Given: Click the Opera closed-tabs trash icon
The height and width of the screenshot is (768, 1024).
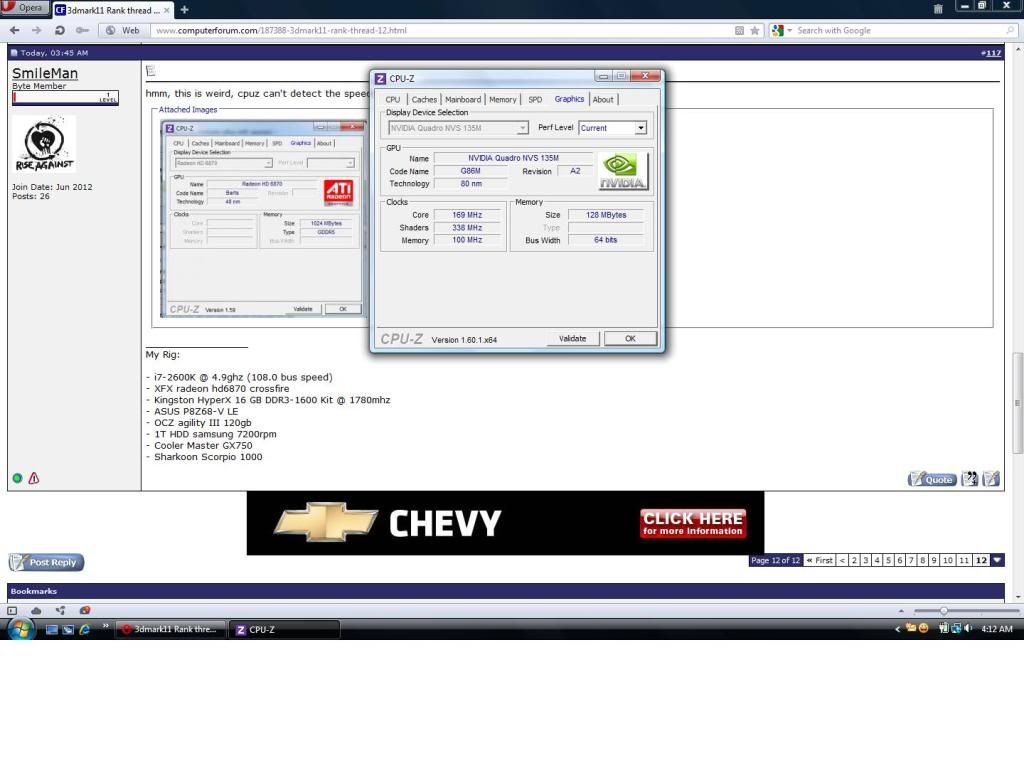Looking at the screenshot, I should click(x=938, y=8).
